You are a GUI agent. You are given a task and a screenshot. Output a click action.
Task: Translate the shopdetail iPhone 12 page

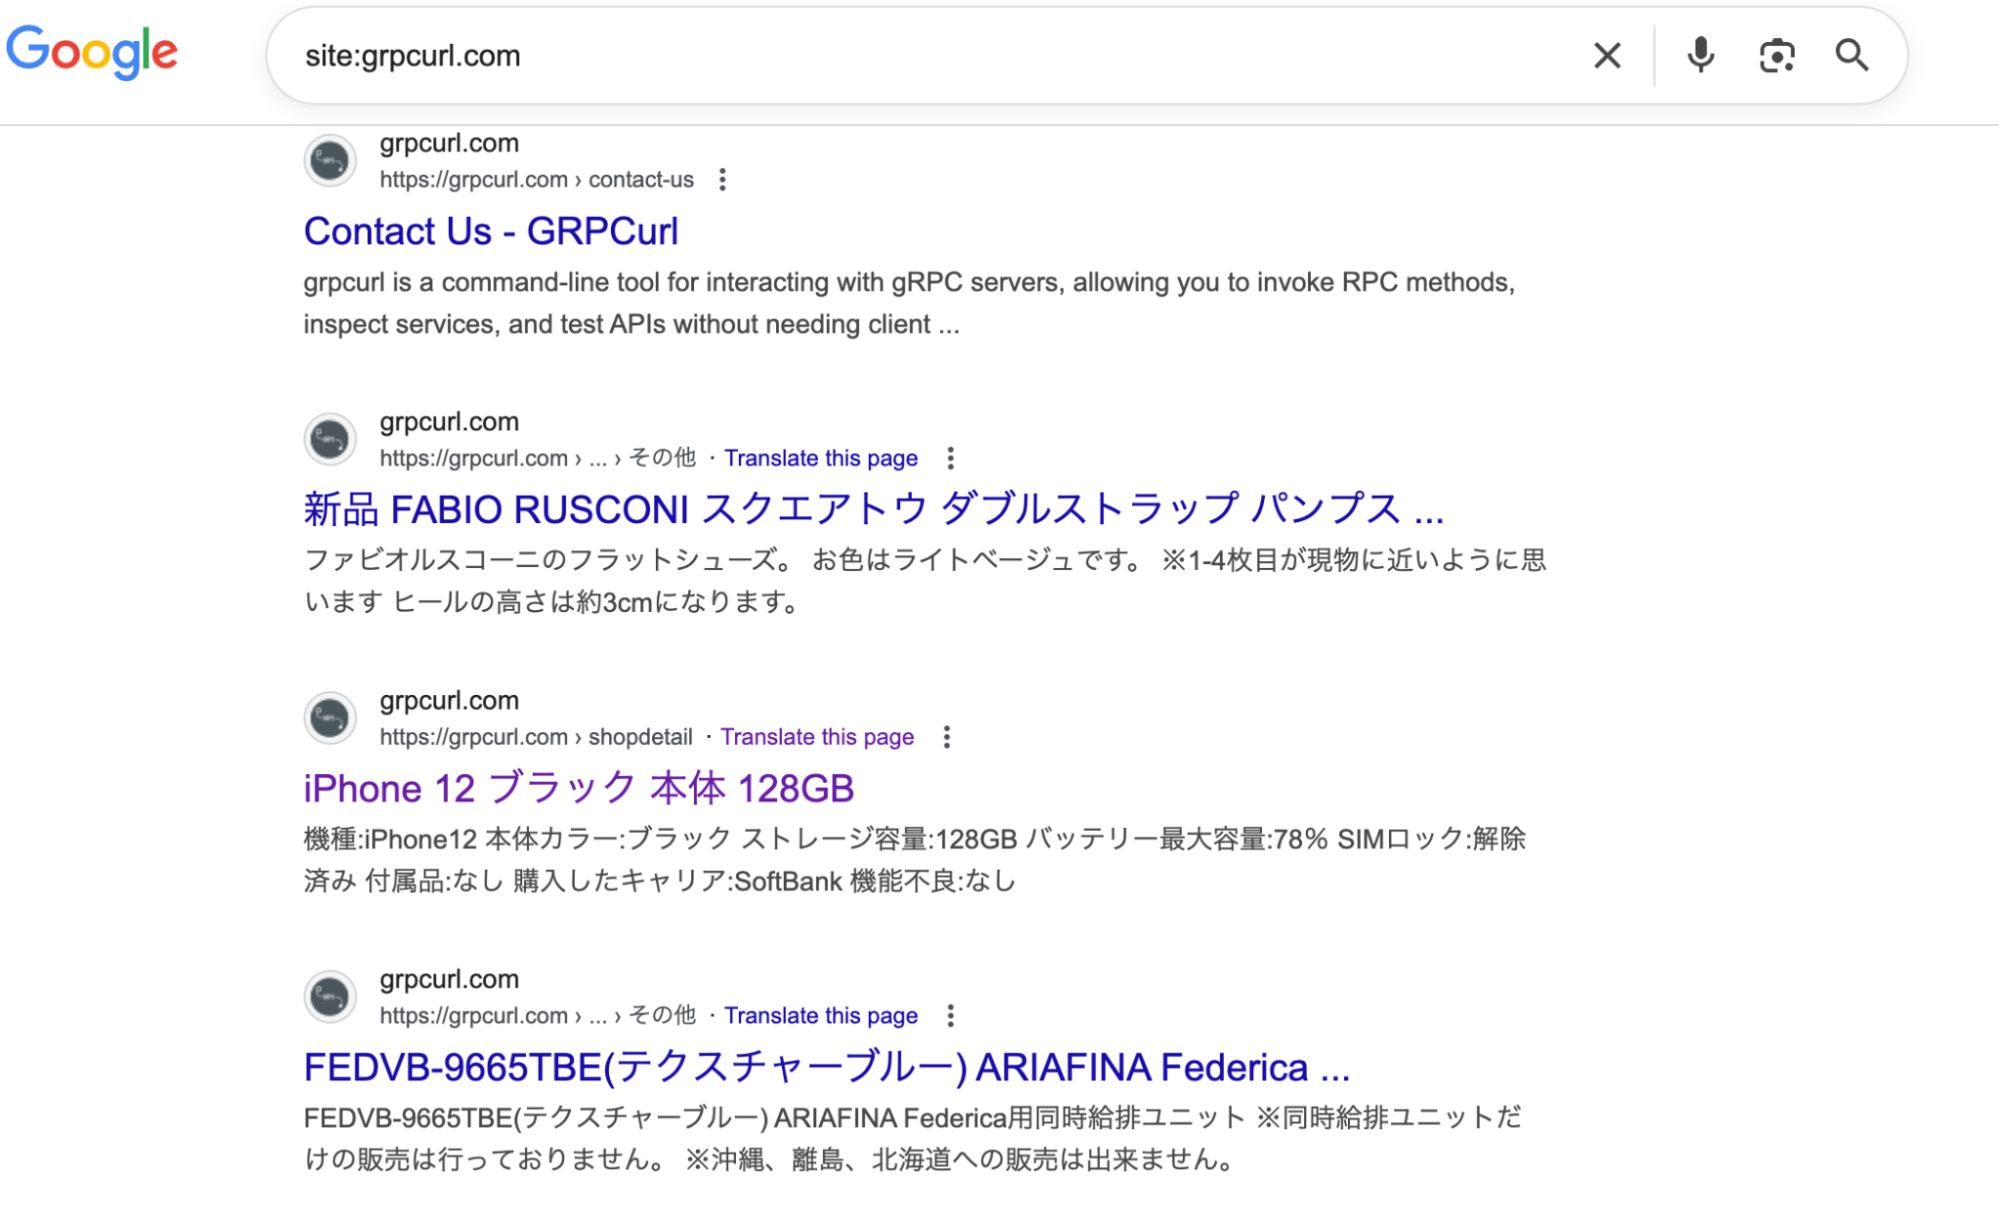[x=816, y=737]
